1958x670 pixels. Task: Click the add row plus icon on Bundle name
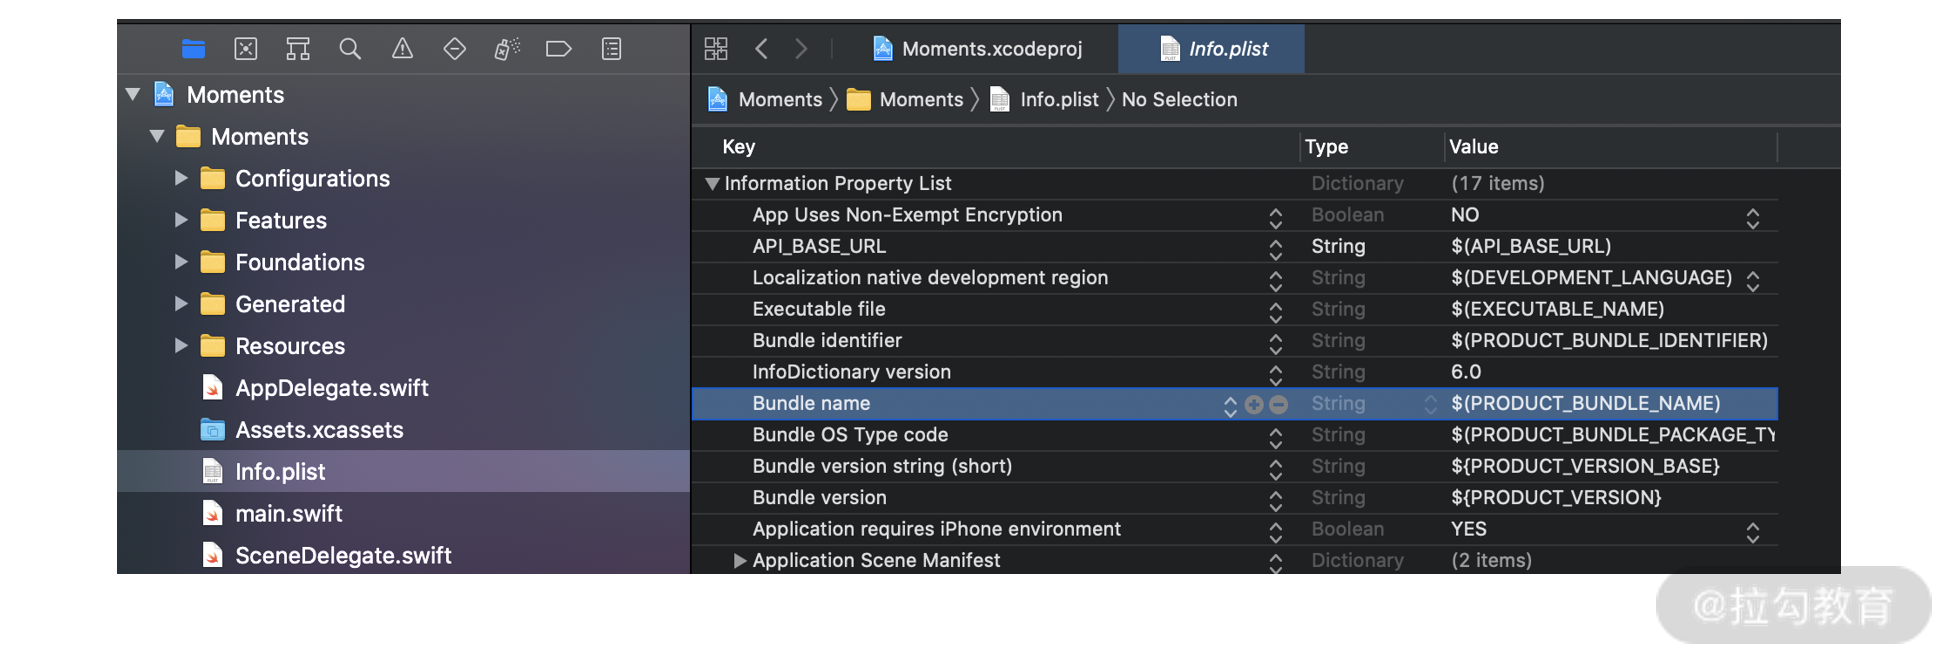pyautogui.click(x=1254, y=405)
